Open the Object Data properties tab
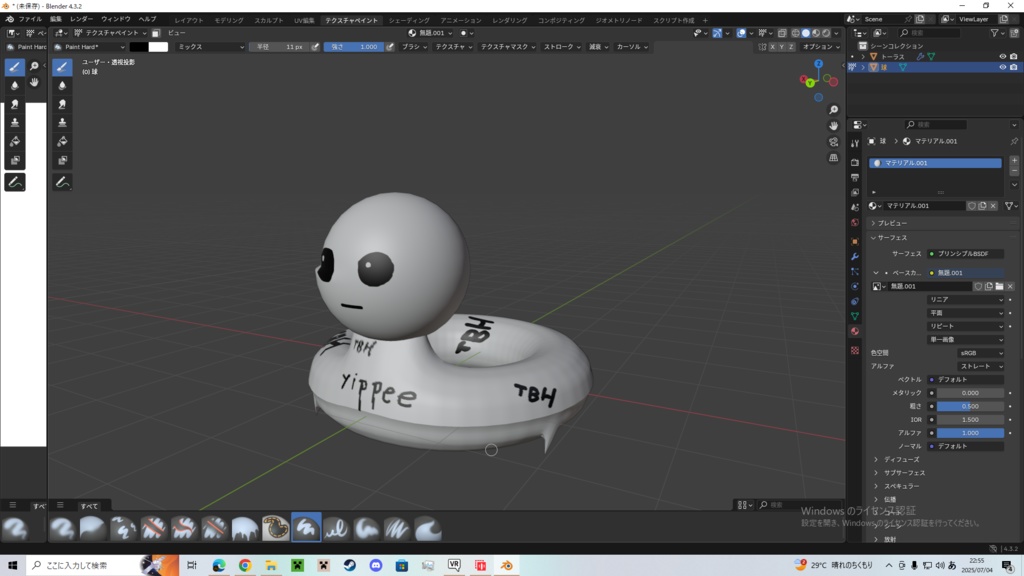This screenshot has height=576, width=1024. 855,316
